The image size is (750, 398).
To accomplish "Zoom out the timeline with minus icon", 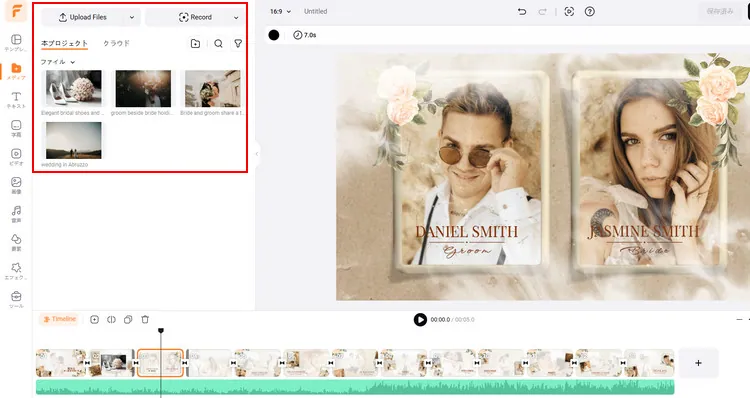I will tap(739, 320).
